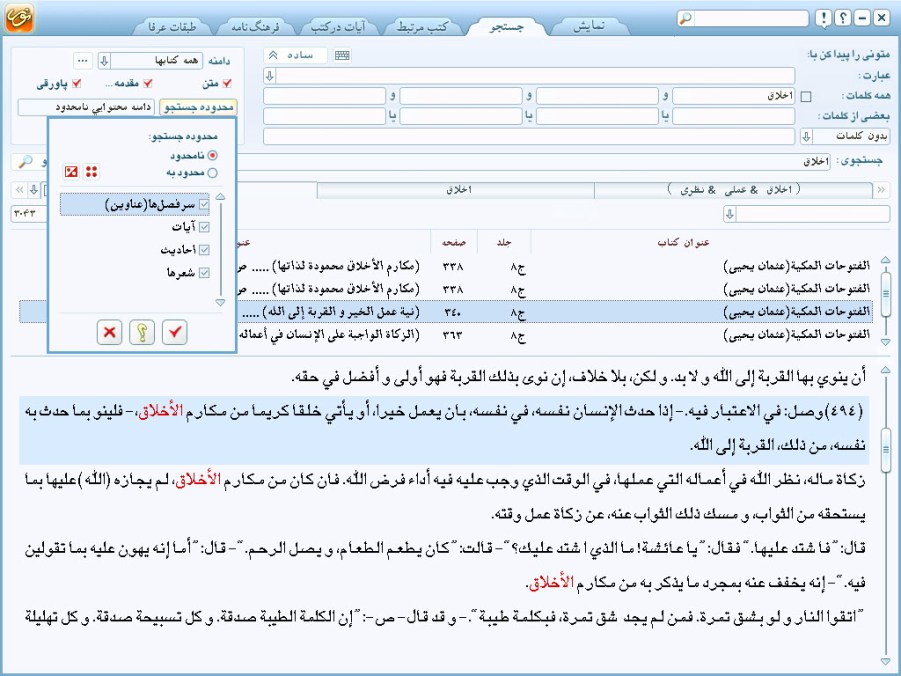Toggle the شعرها checkbox

pyautogui.click(x=204, y=272)
